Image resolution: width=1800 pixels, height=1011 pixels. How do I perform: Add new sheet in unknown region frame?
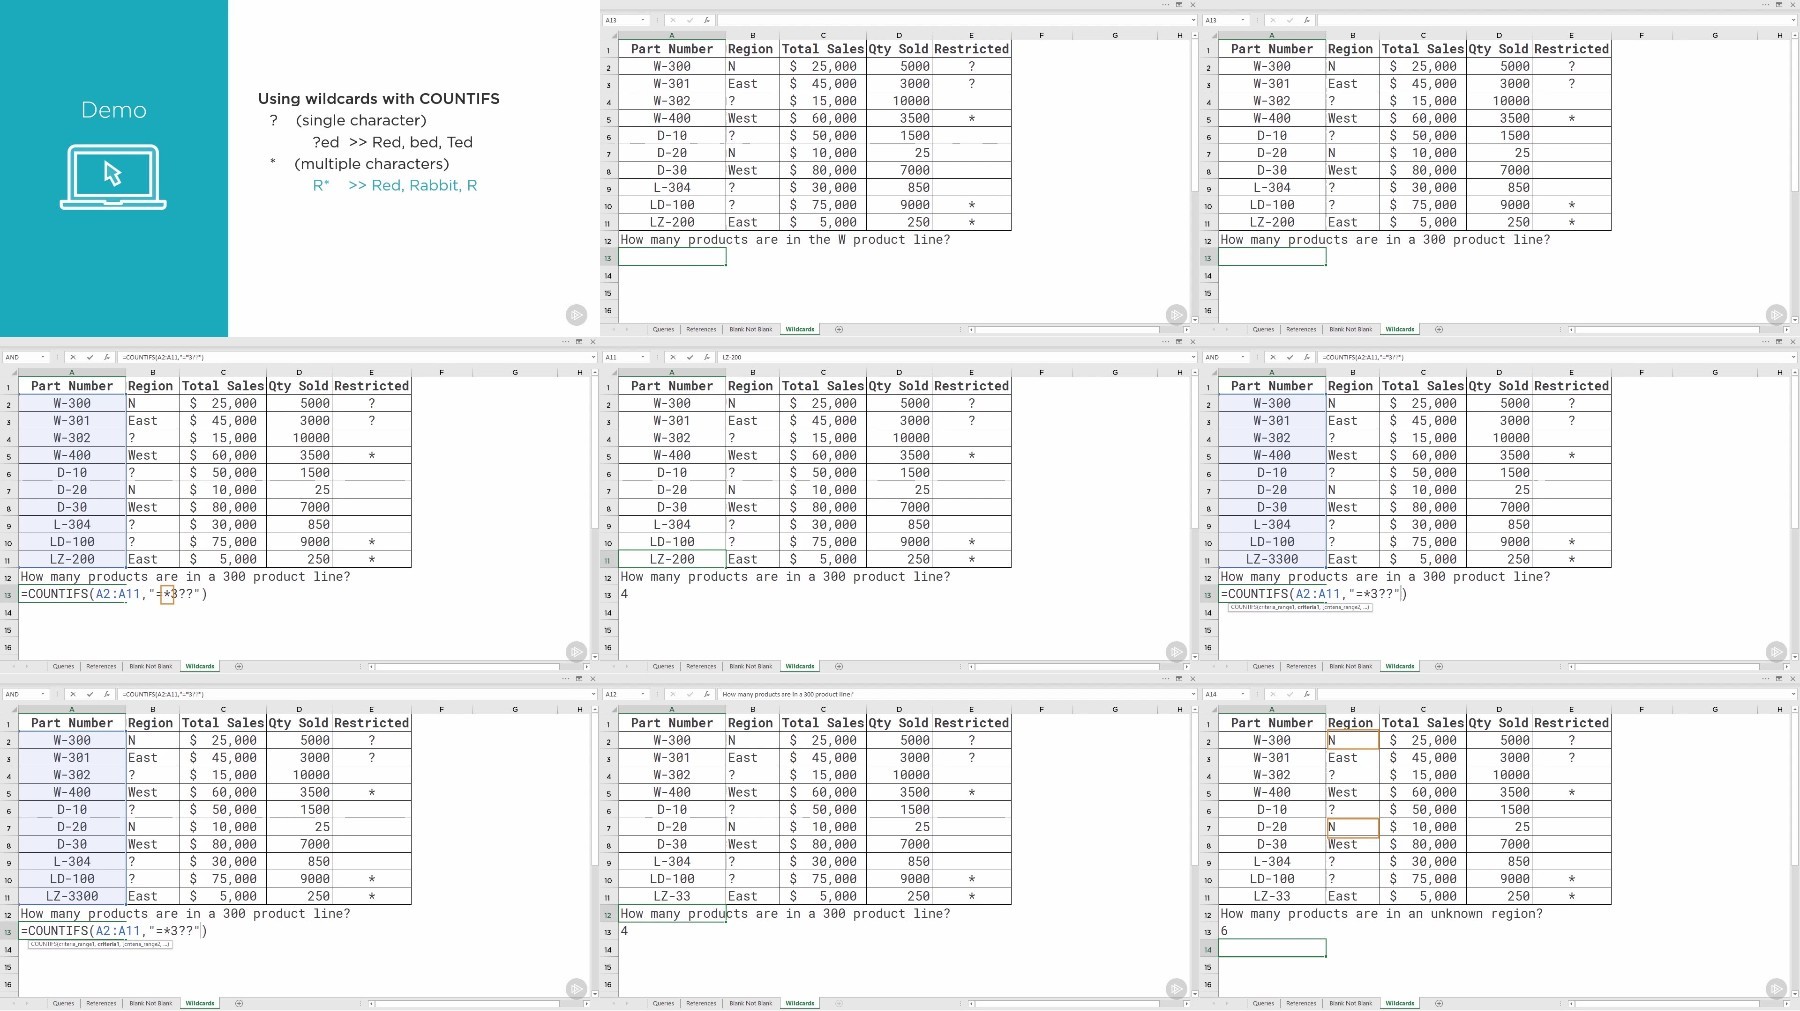pyautogui.click(x=1438, y=1003)
